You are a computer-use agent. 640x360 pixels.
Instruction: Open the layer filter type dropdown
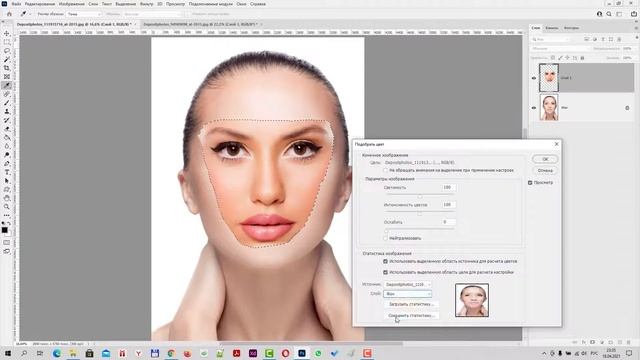click(551, 39)
